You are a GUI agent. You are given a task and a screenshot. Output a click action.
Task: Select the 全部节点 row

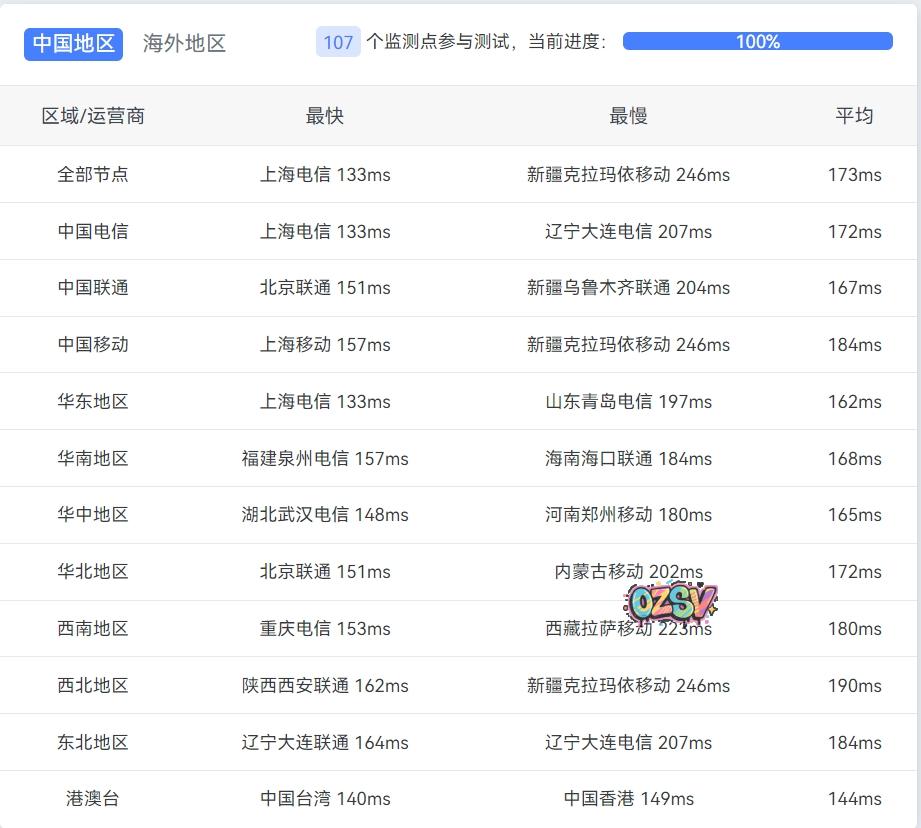pyautogui.click(x=93, y=174)
